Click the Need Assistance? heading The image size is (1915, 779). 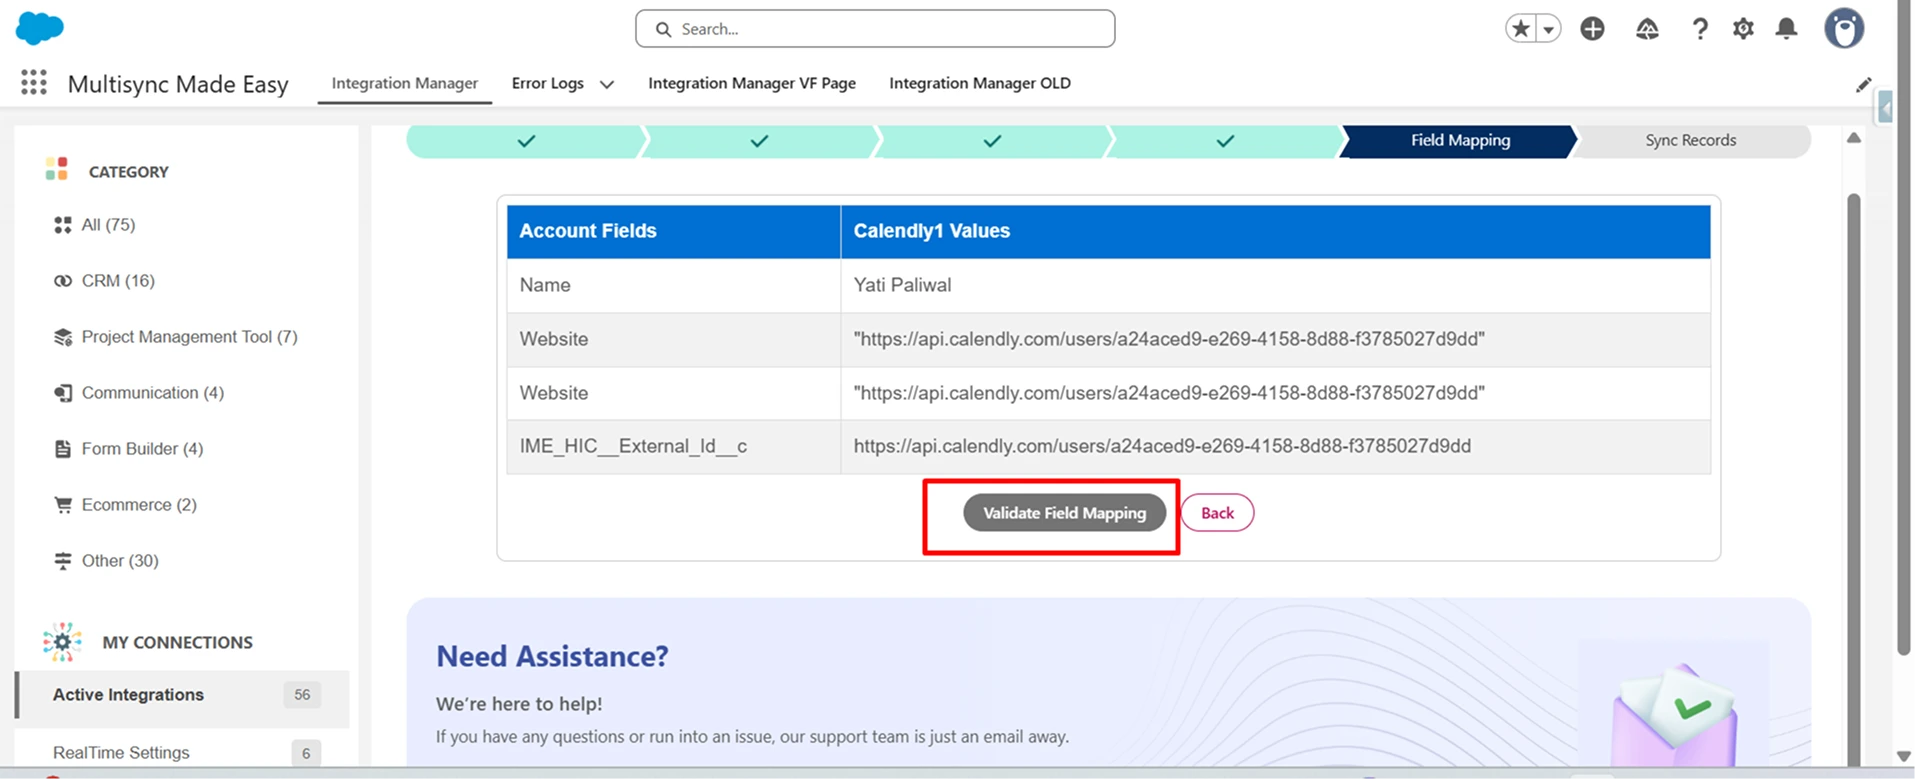click(552, 656)
